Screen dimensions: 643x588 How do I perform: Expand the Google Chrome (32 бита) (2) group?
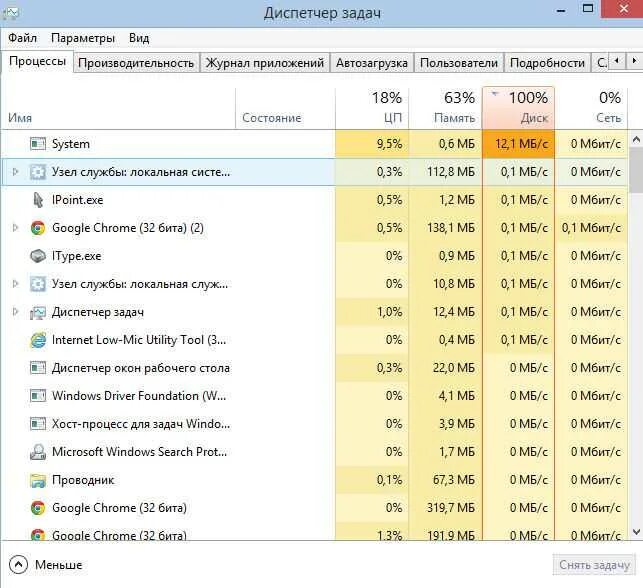coord(16,228)
